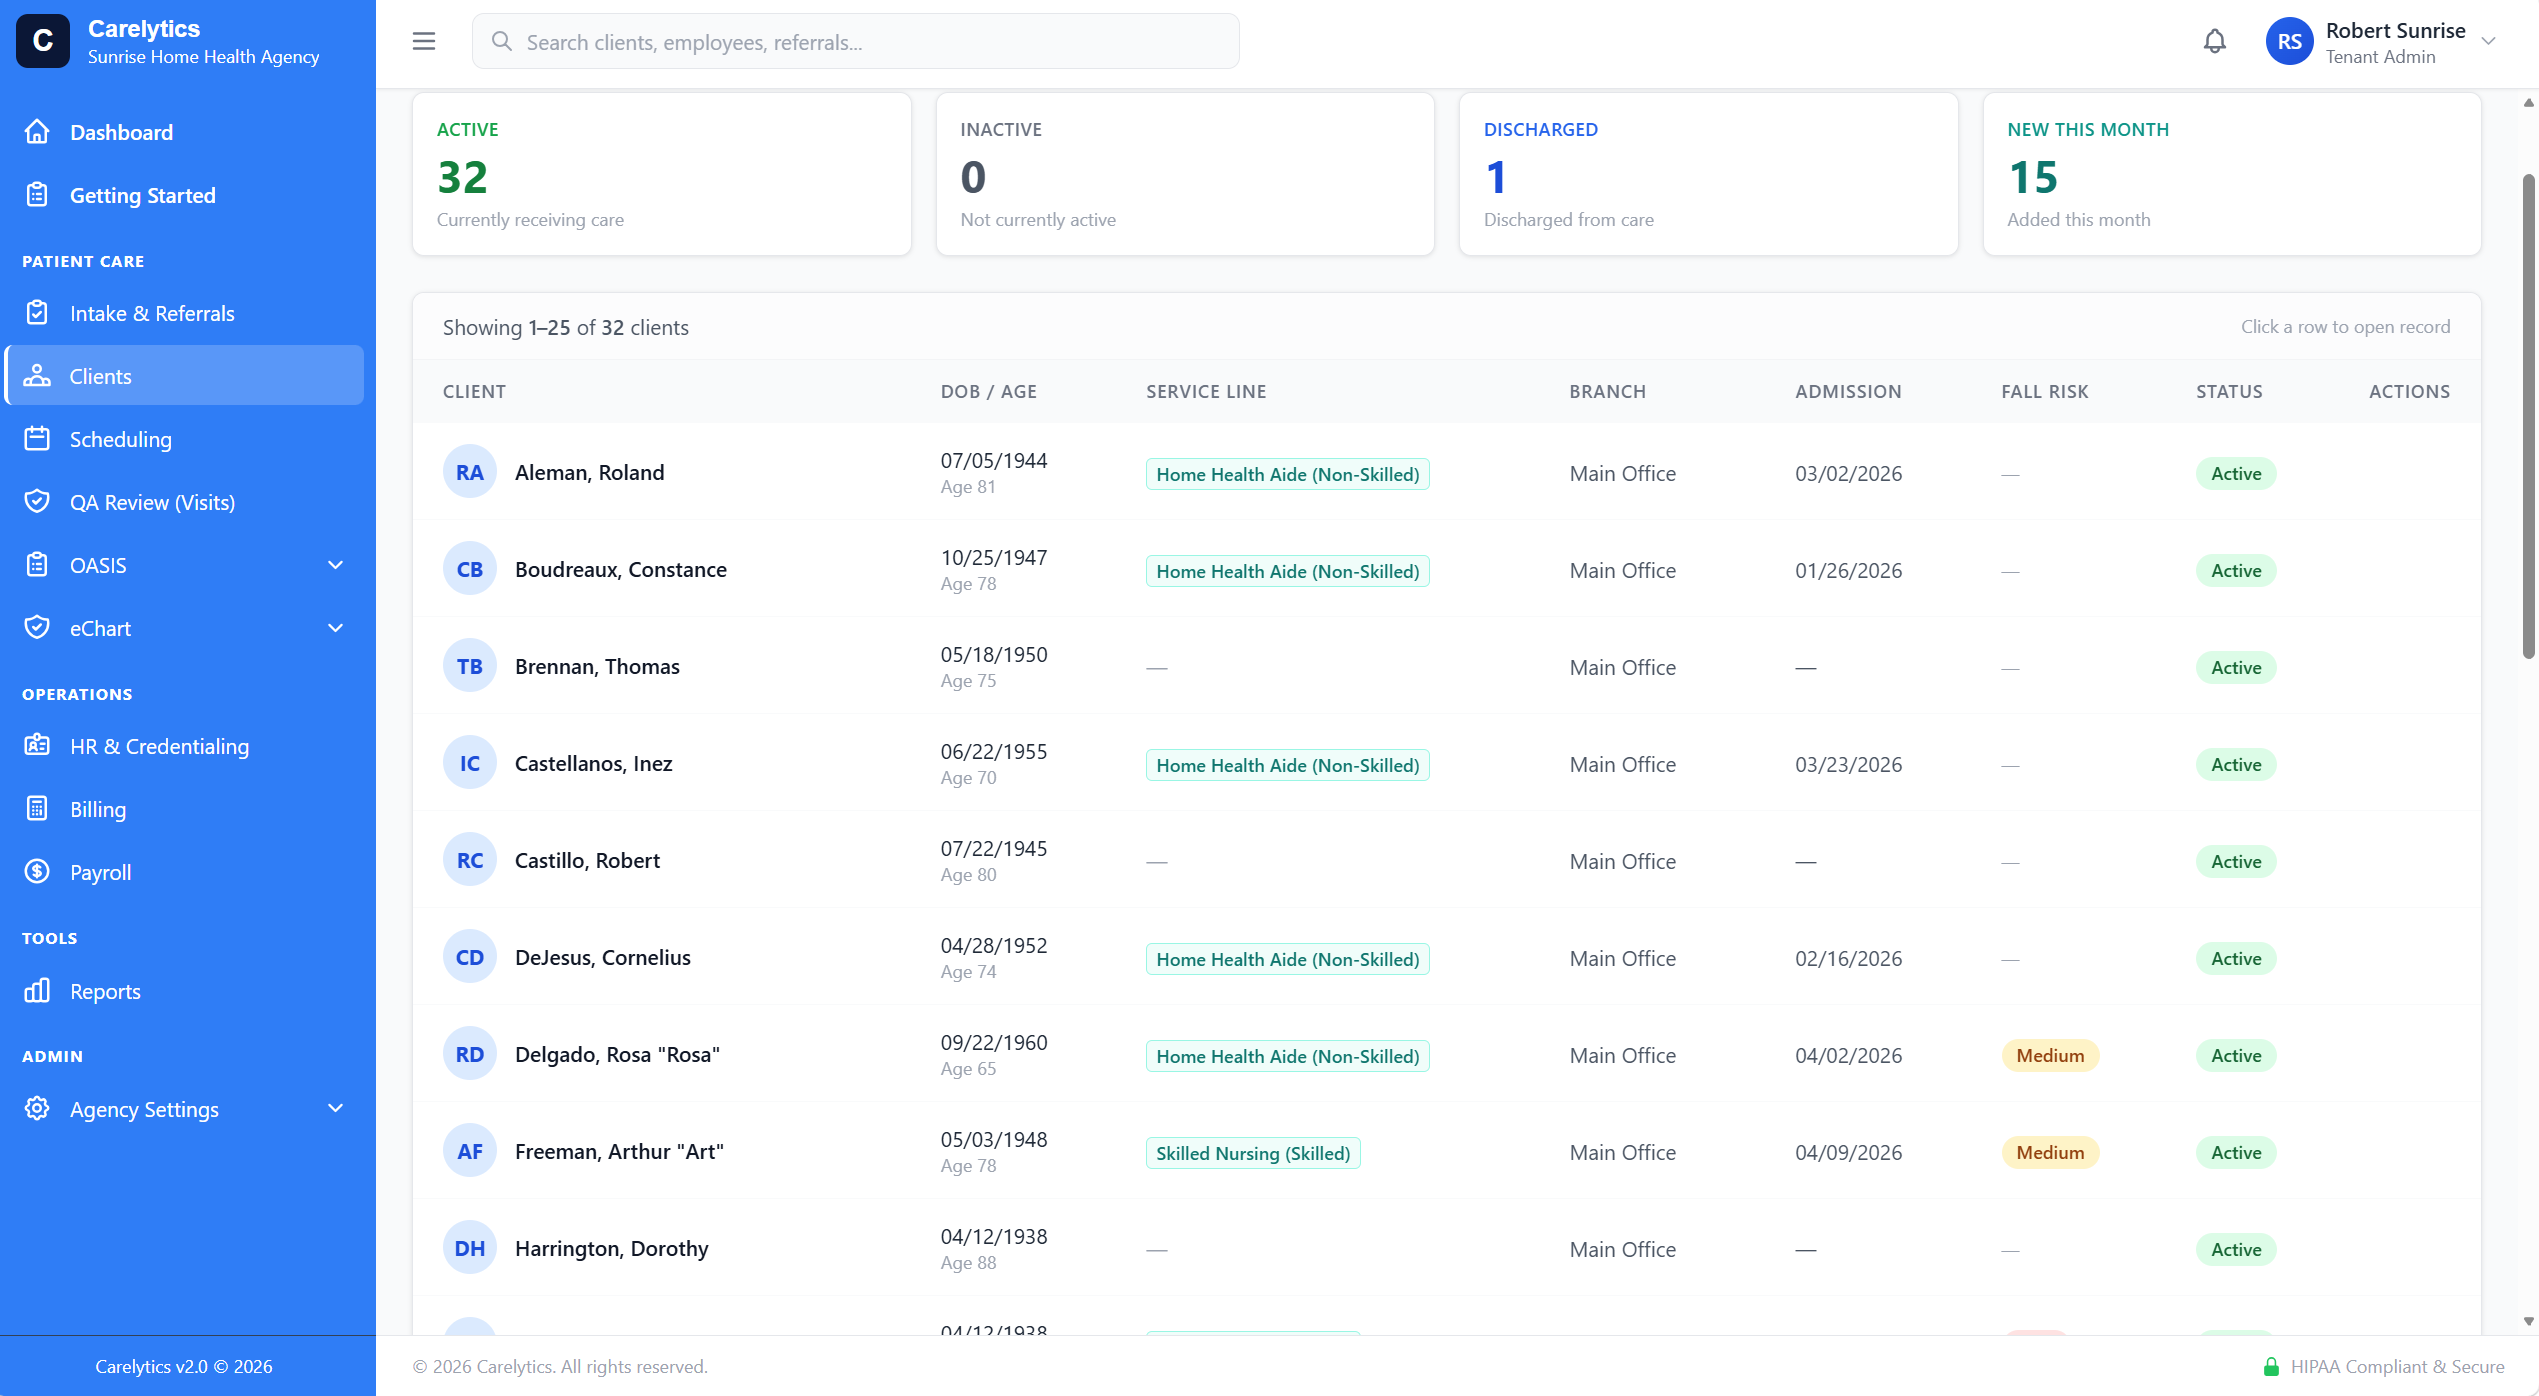The width and height of the screenshot is (2539, 1396).
Task: Click the New This Month card
Action: (x=2232, y=174)
